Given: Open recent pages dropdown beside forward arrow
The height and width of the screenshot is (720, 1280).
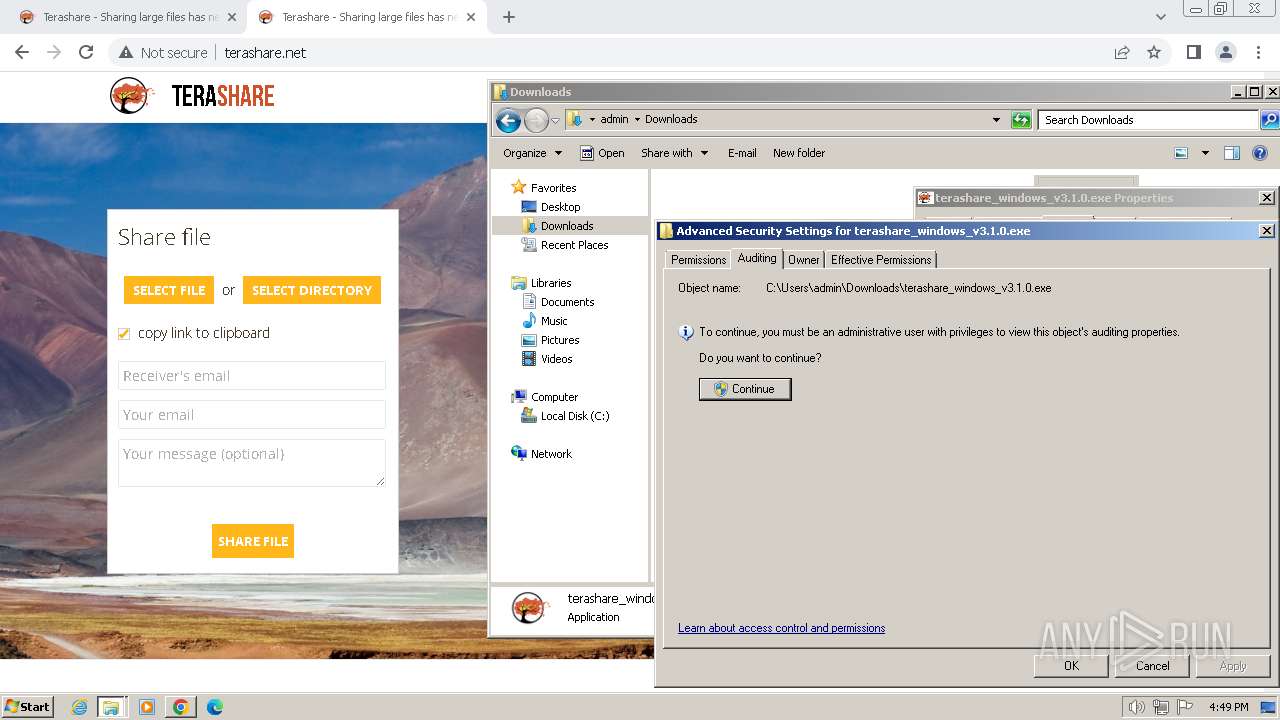Looking at the screenshot, I should coord(556,120).
